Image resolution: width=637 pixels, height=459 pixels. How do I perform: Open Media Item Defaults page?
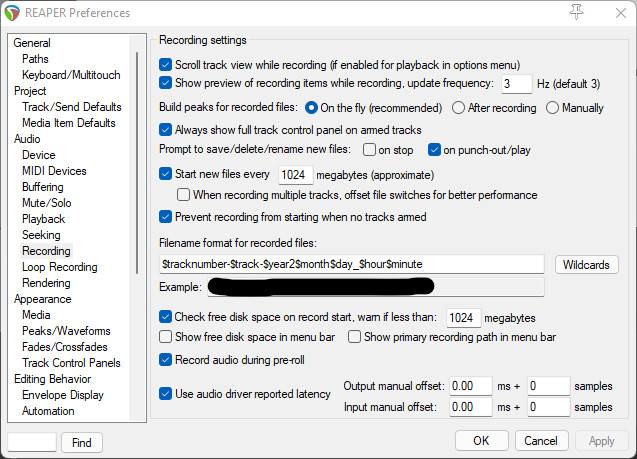pos(69,123)
